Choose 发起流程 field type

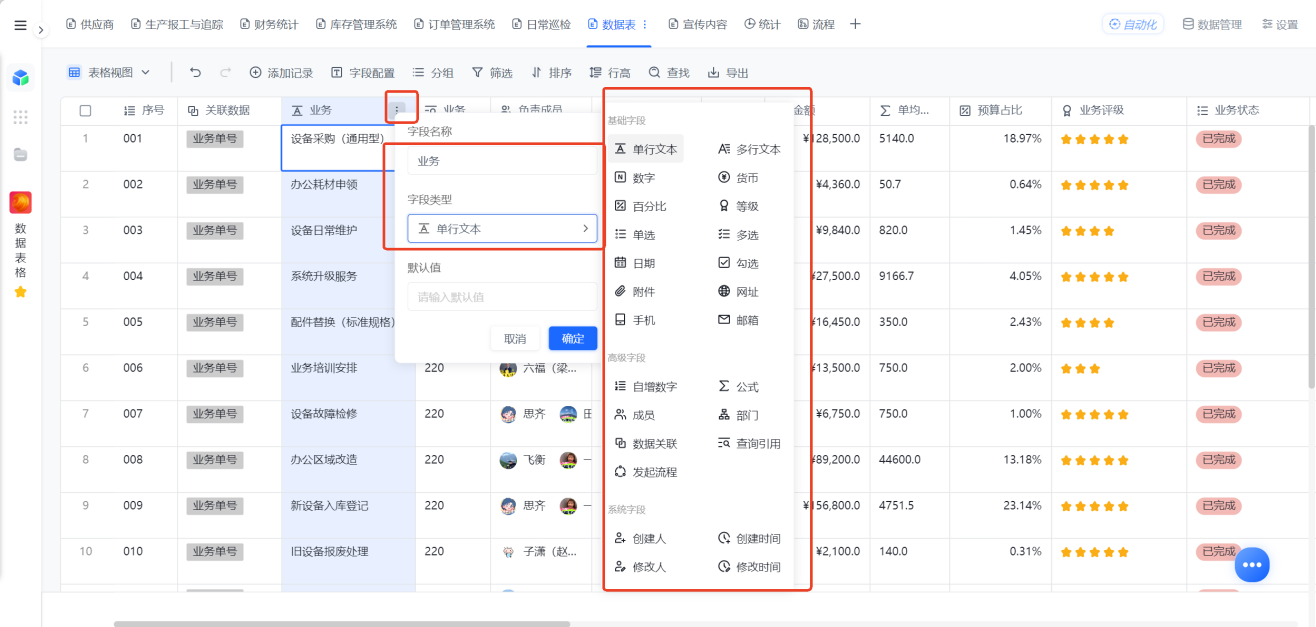[645, 472]
